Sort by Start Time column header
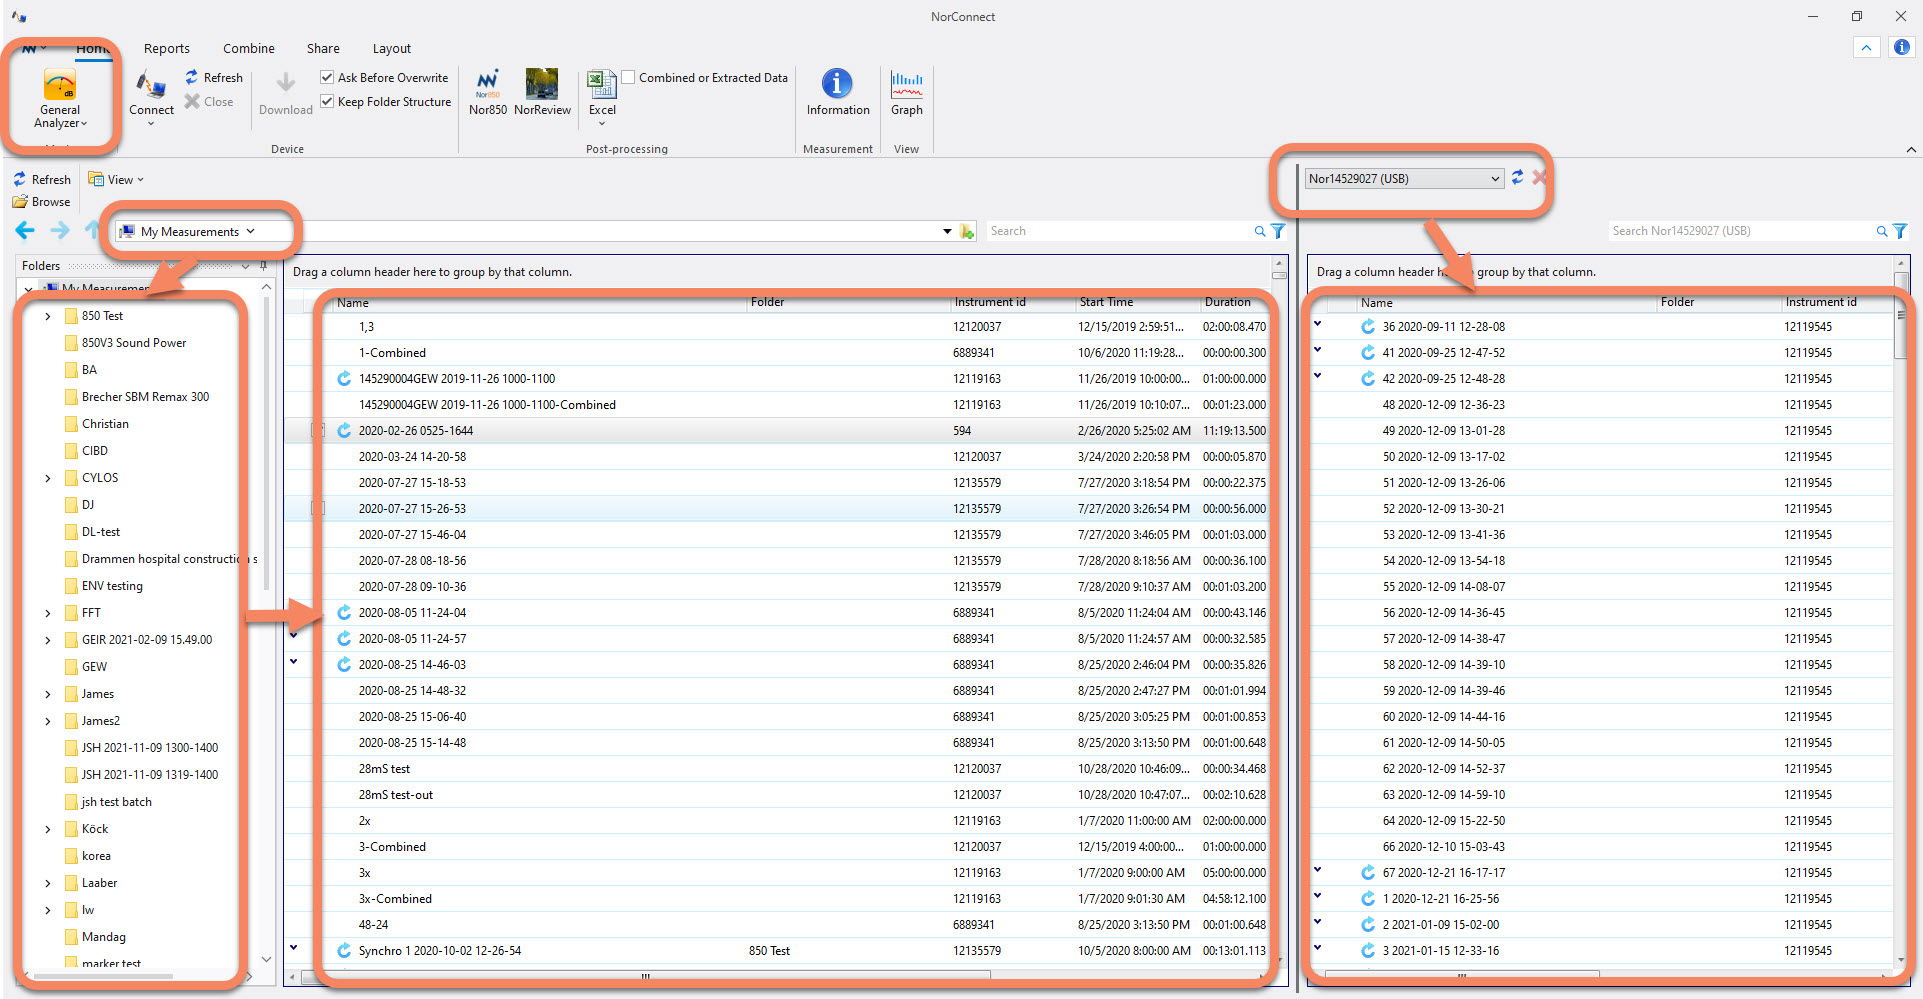 pyautogui.click(x=1106, y=302)
